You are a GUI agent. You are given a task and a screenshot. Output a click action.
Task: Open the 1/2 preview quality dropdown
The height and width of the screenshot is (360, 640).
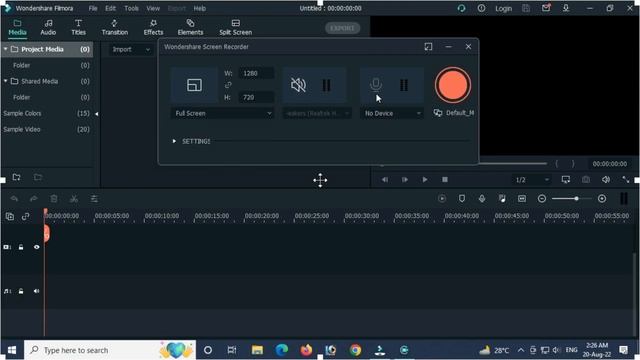(x=531, y=180)
